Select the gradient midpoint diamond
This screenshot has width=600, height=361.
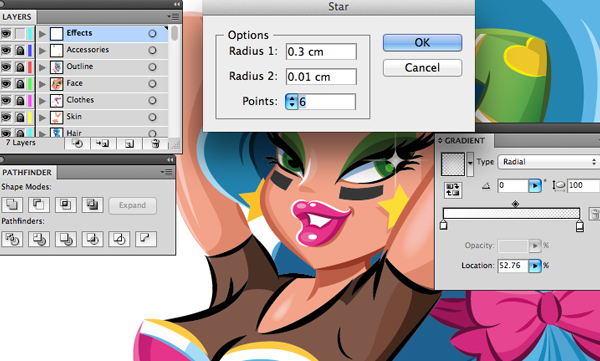click(x=515, y=204)
